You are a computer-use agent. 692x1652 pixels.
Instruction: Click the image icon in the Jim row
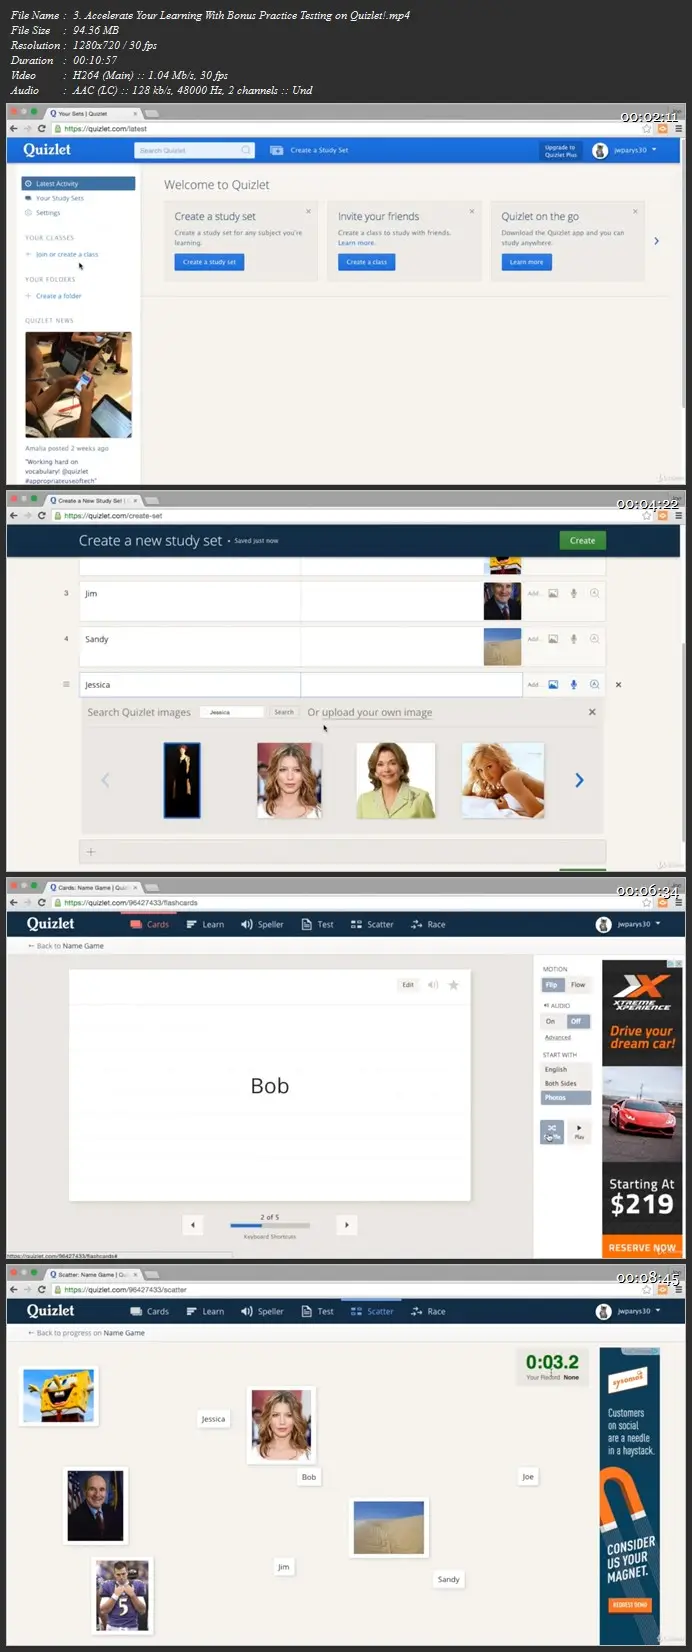pyautogui.click(x=553, y=593)
